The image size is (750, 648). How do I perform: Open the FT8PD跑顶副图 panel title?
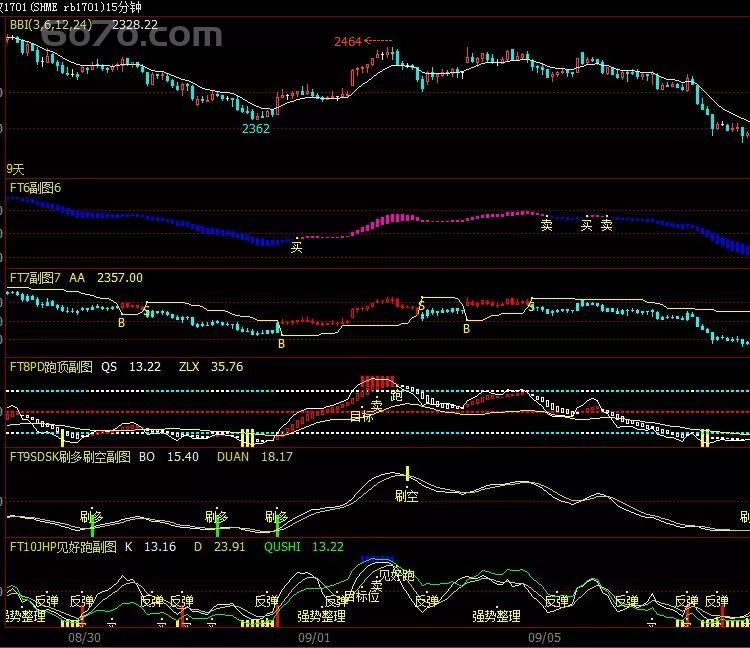pos(51,367)
